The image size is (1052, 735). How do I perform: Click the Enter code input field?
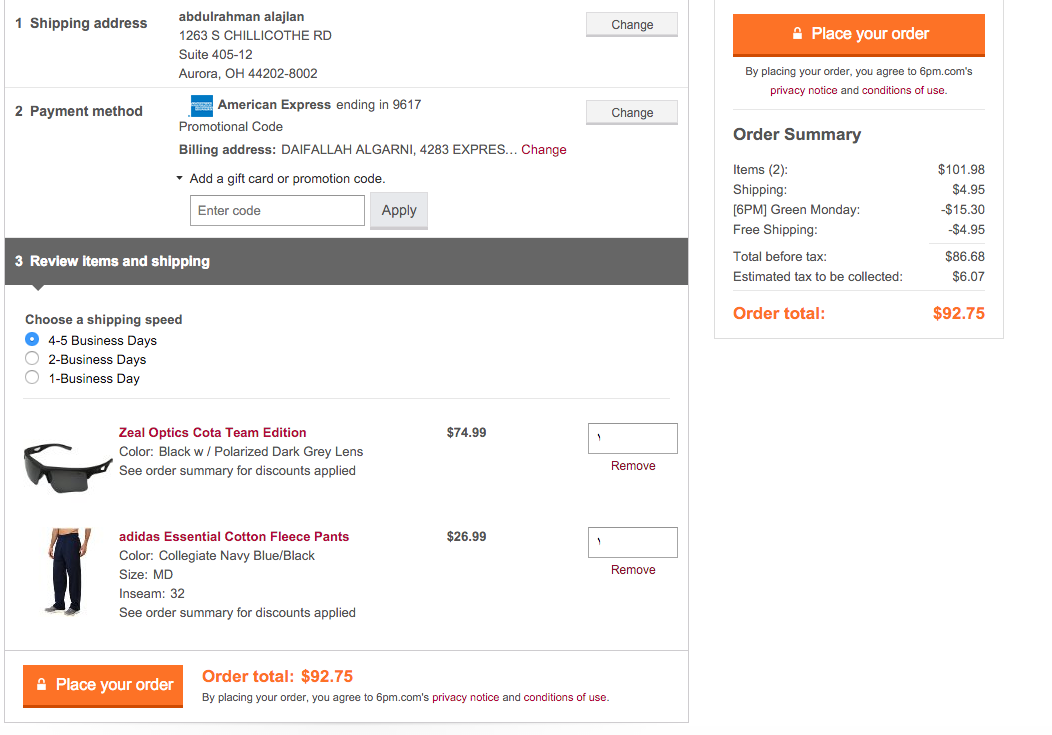pos(277,211)
